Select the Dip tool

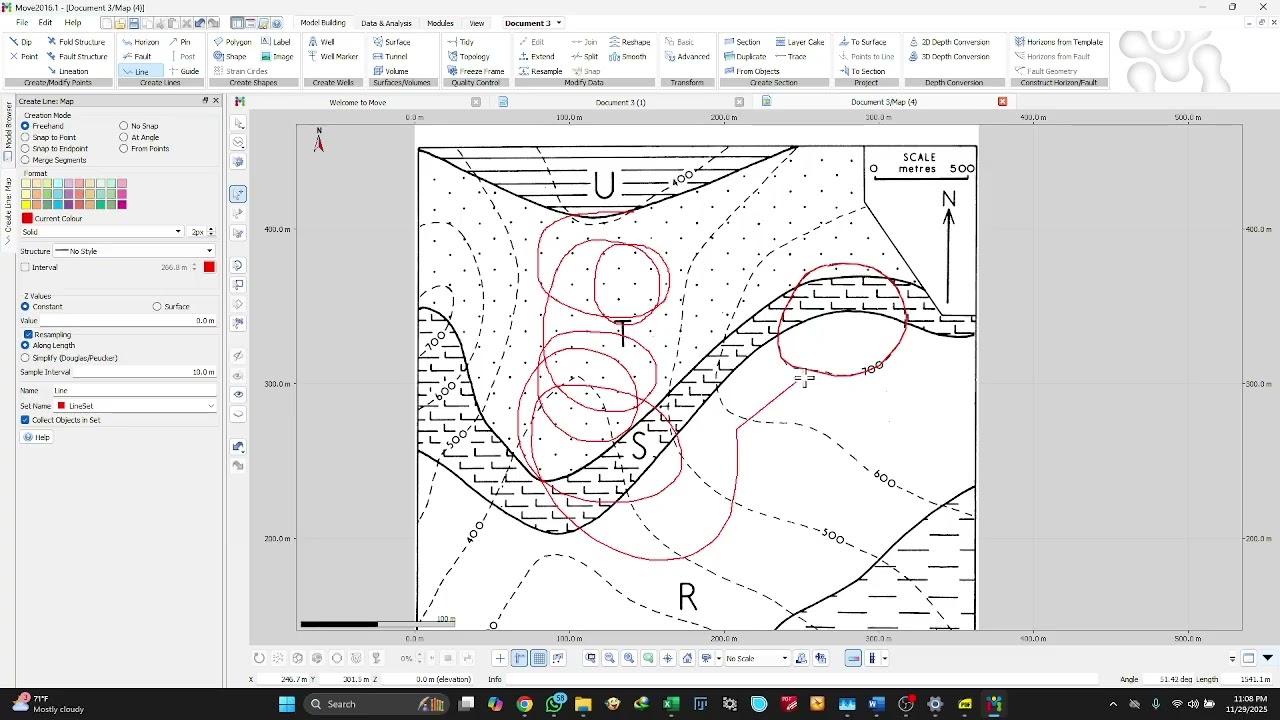(21, 42)
